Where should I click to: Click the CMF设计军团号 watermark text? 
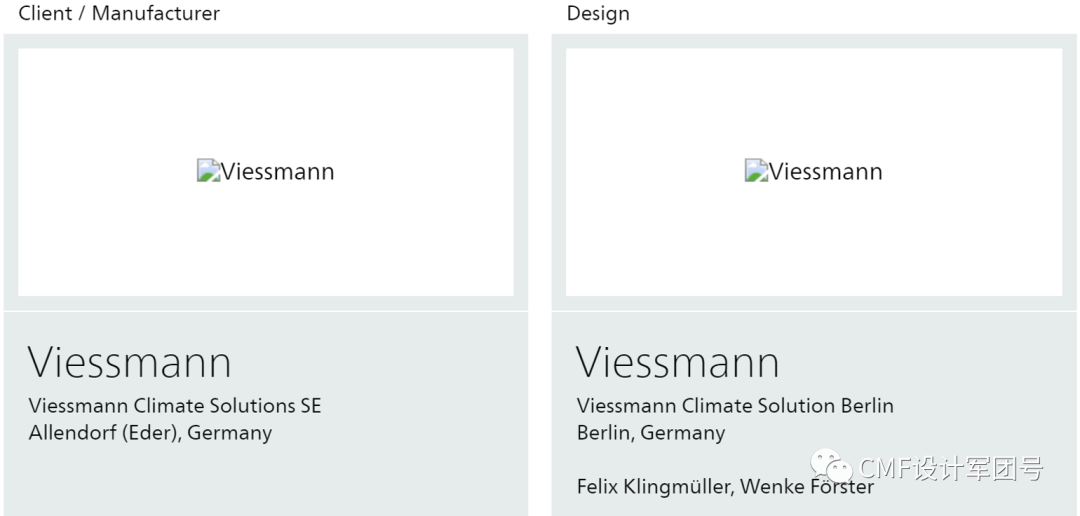[x=950, y=468]
